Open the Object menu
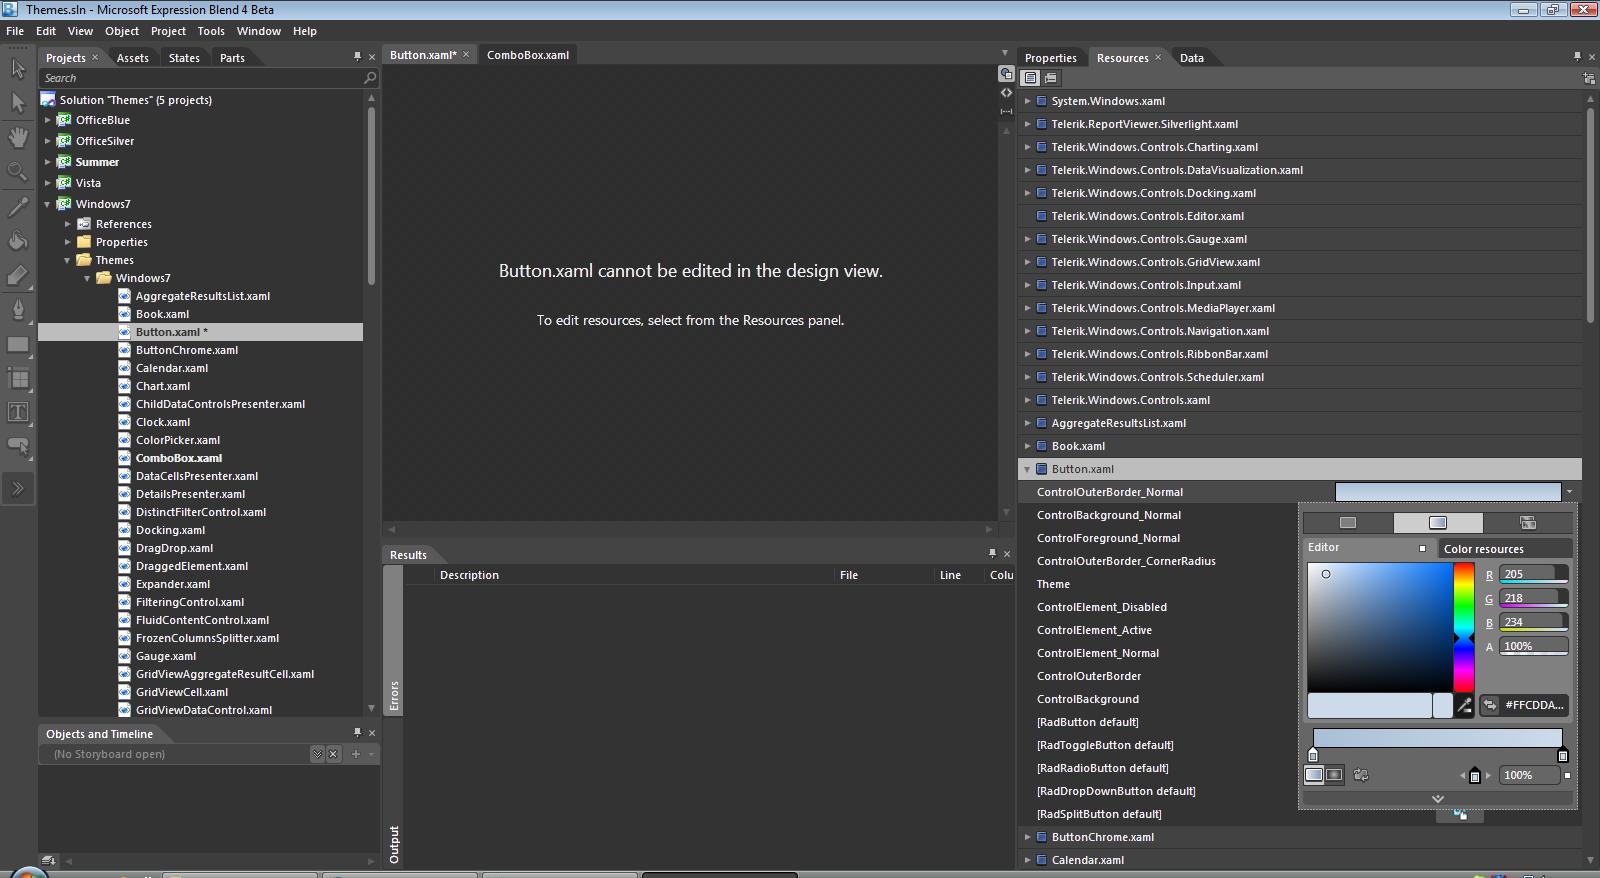 (122, 31)
